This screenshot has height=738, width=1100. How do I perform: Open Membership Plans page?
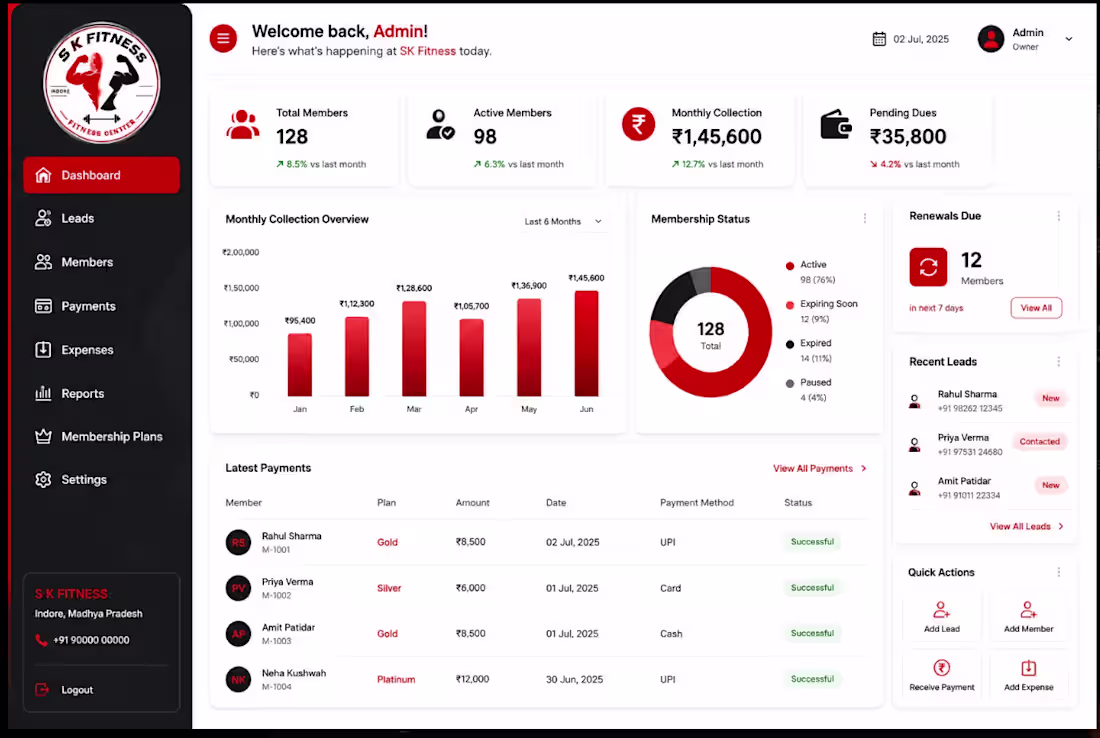coord(102,436)
